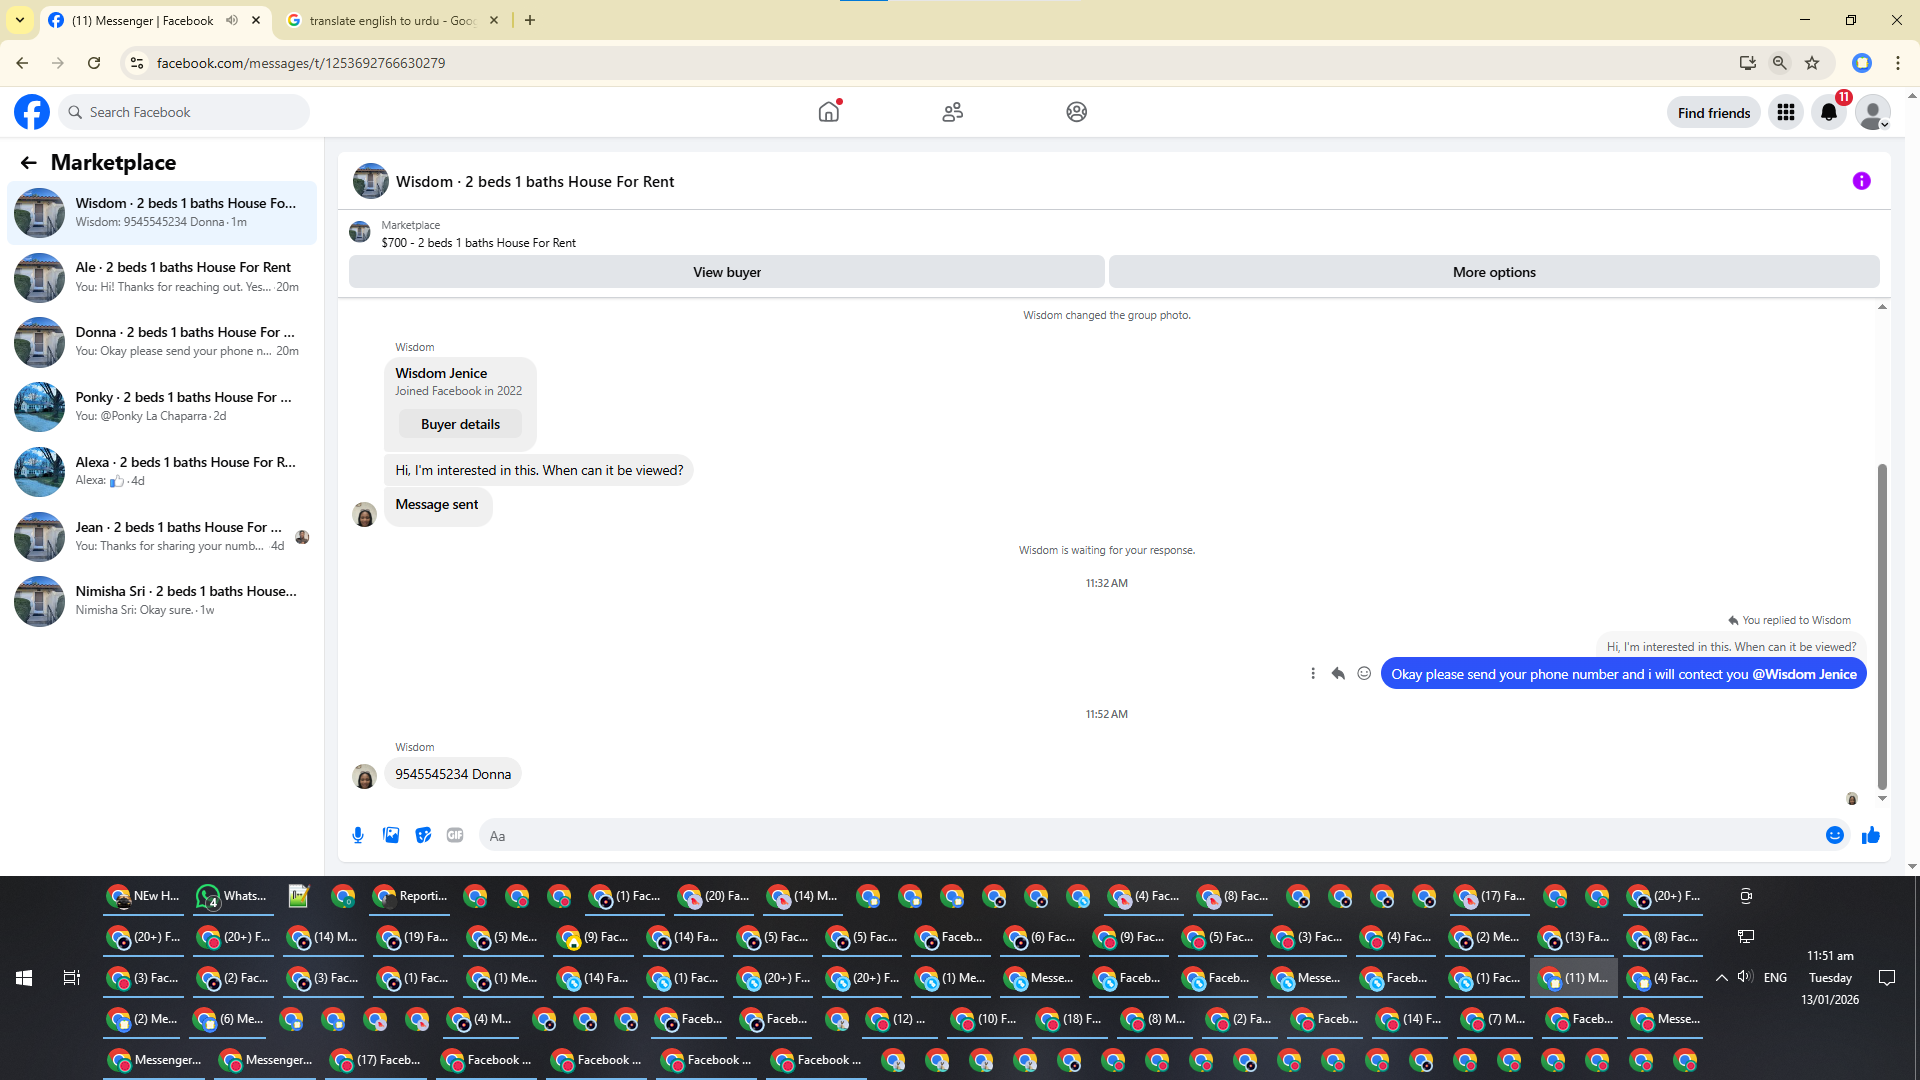Open the GIF picker icon

pyautogui.click(x=455, y=835)
